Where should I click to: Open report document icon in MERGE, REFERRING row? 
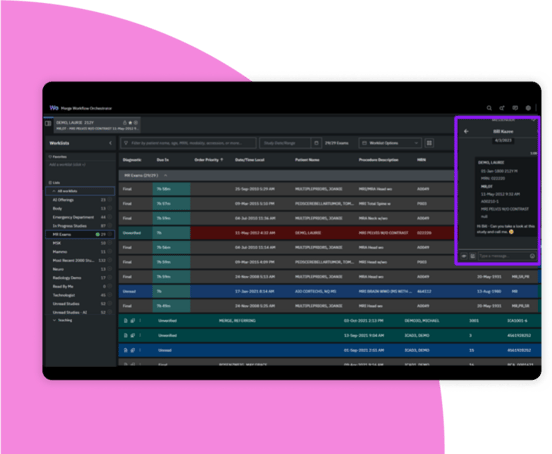point(126,321)
